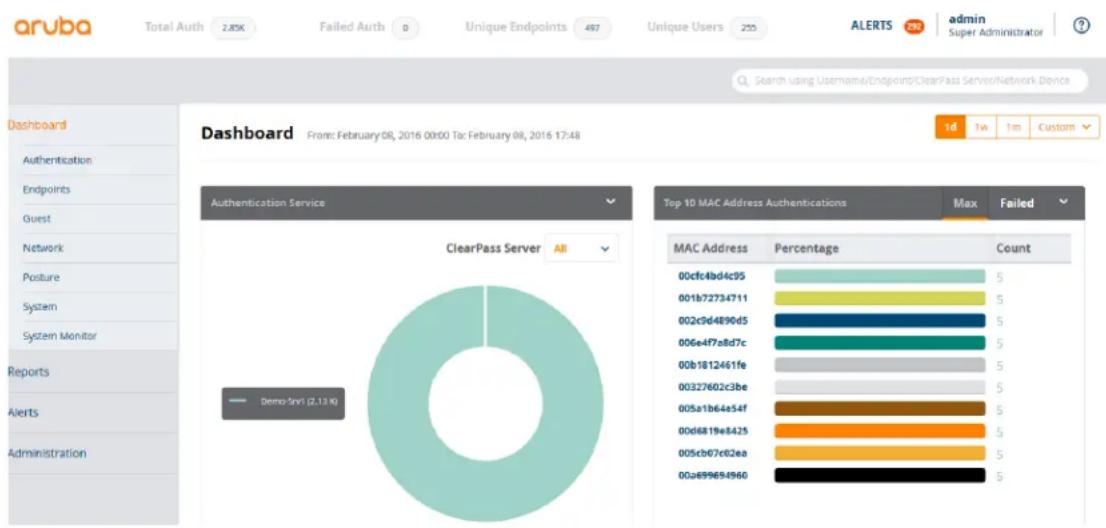The height and width of the screenshot is (528, 1106).
Task: Click the black bar for 00a699694960
Action: pyautogui.click(x=880, y=475)
